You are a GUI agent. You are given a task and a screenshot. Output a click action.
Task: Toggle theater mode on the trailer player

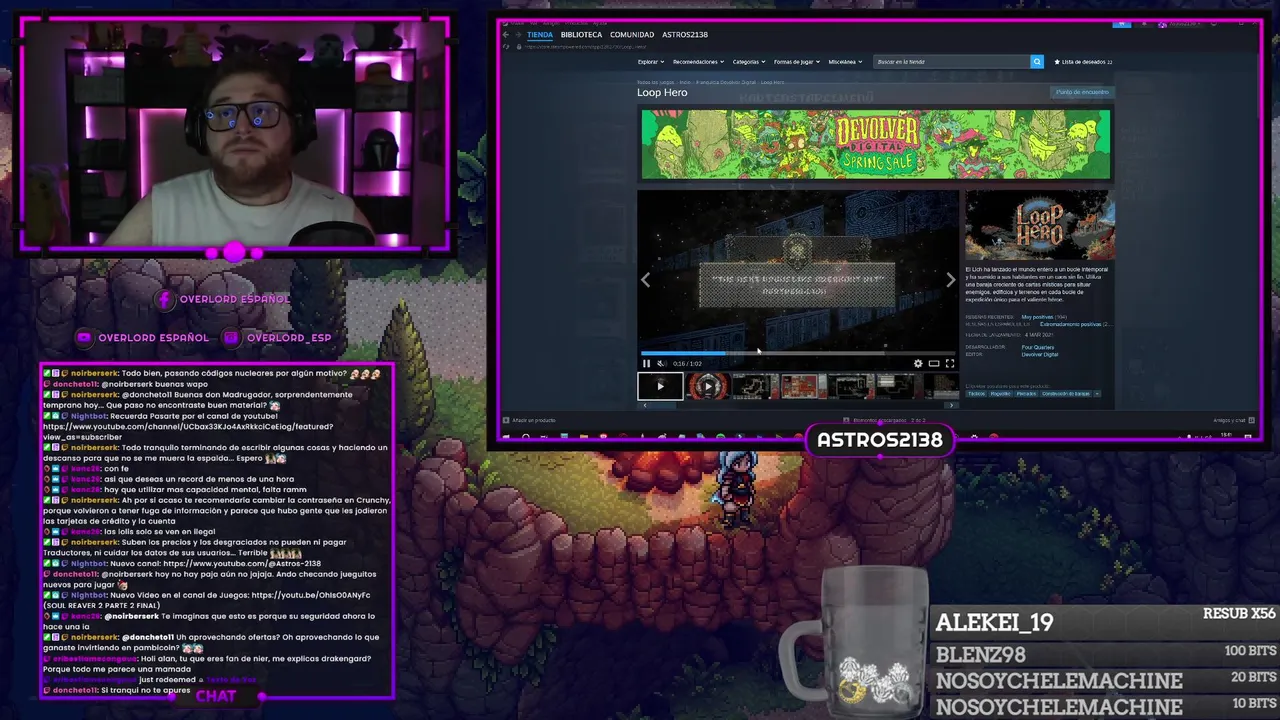pyautogui.click(x=934, y=364)
